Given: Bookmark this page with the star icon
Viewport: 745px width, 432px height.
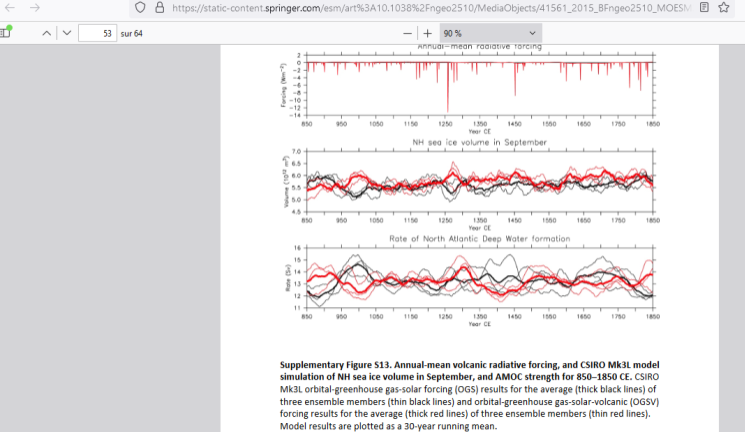Looking at the screenshot, I should [x=724, y=8].
